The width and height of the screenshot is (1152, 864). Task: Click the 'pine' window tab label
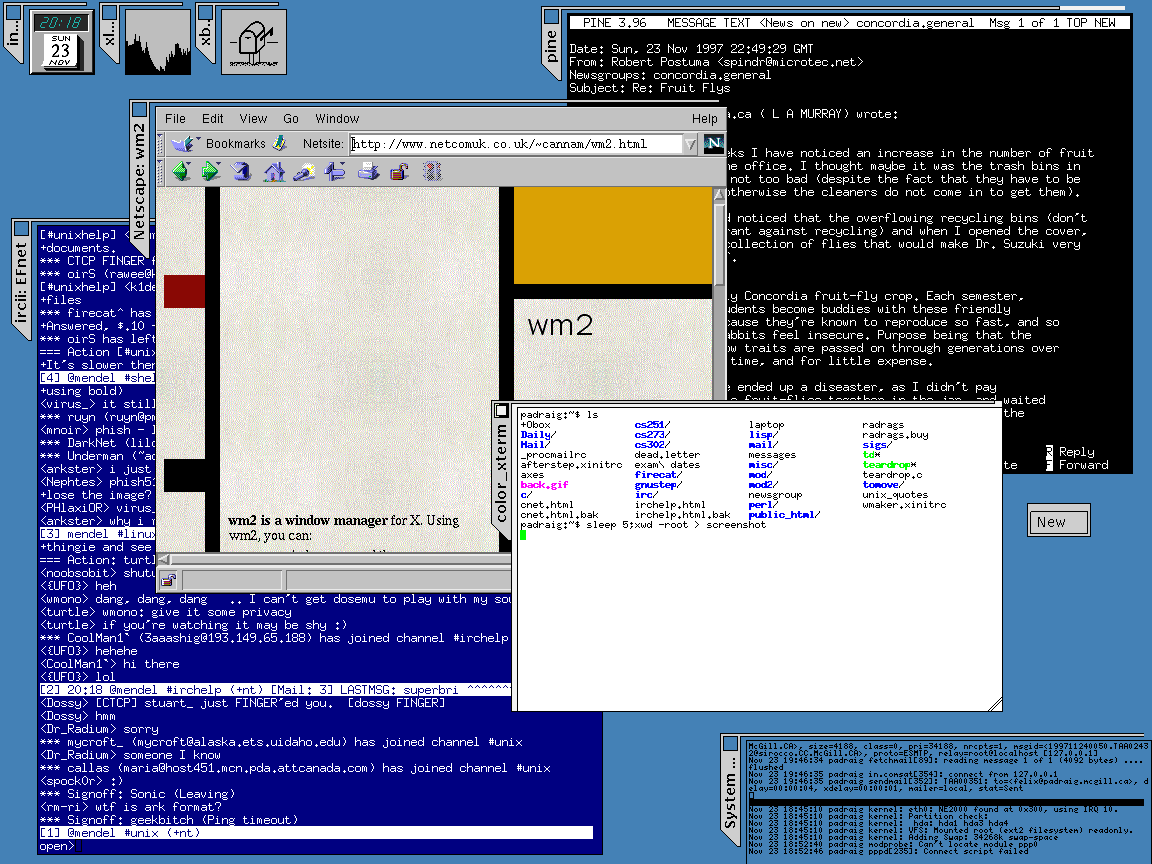pyautogui.click(x=551, y=46)
